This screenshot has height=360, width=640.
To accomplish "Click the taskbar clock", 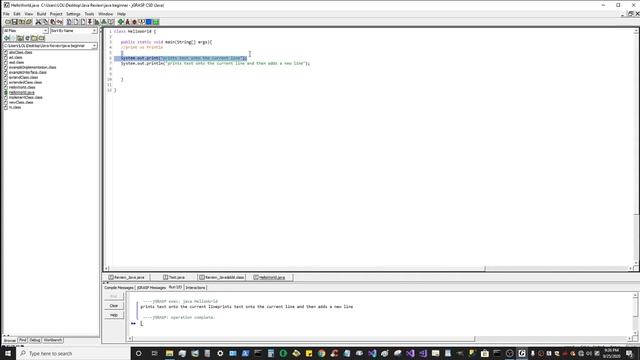I will (611, 353).
